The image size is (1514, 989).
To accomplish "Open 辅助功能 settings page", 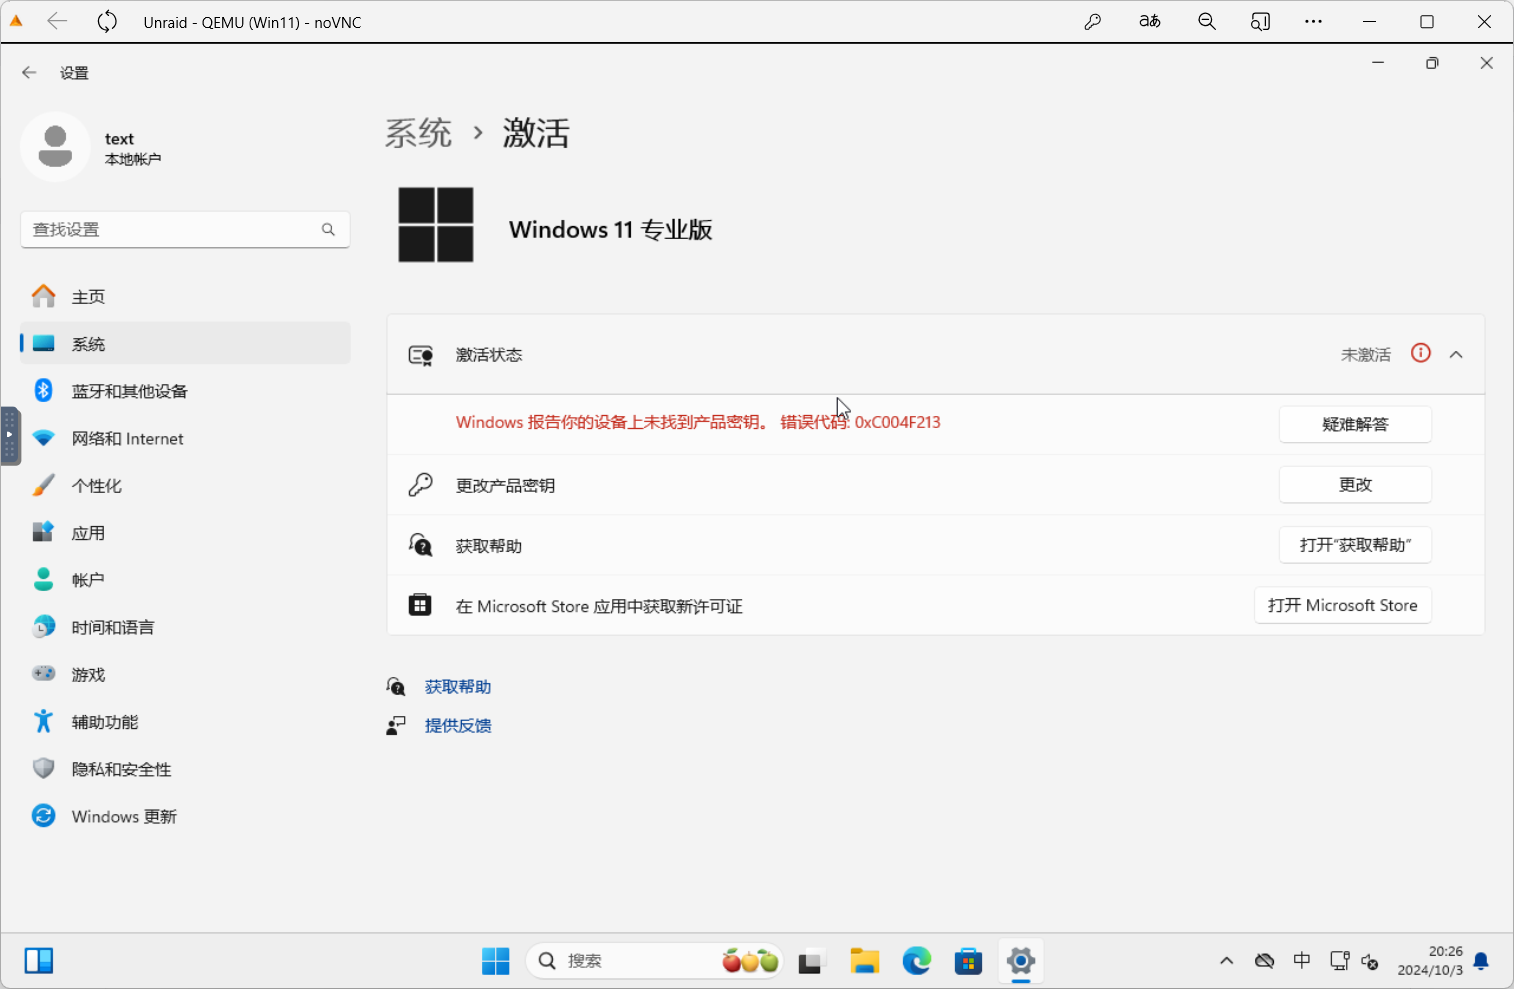I will pyautogui.click(x=185, y=722).
